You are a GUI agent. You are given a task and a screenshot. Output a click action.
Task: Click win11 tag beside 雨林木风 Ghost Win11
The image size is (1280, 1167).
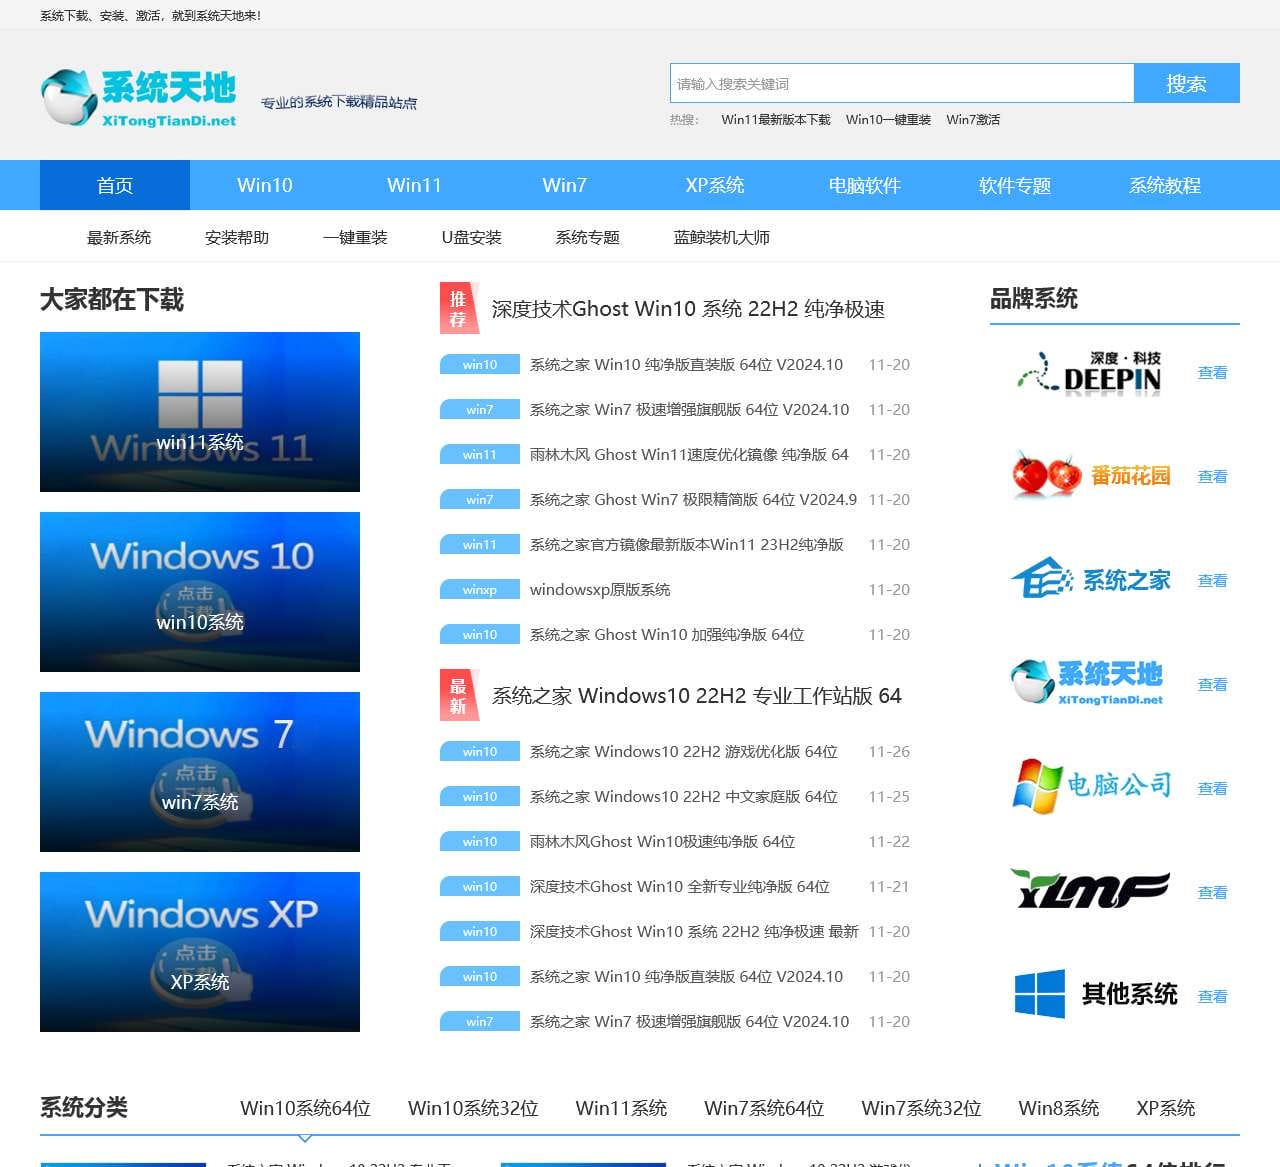pyautogui.click(x=480, y=455)
